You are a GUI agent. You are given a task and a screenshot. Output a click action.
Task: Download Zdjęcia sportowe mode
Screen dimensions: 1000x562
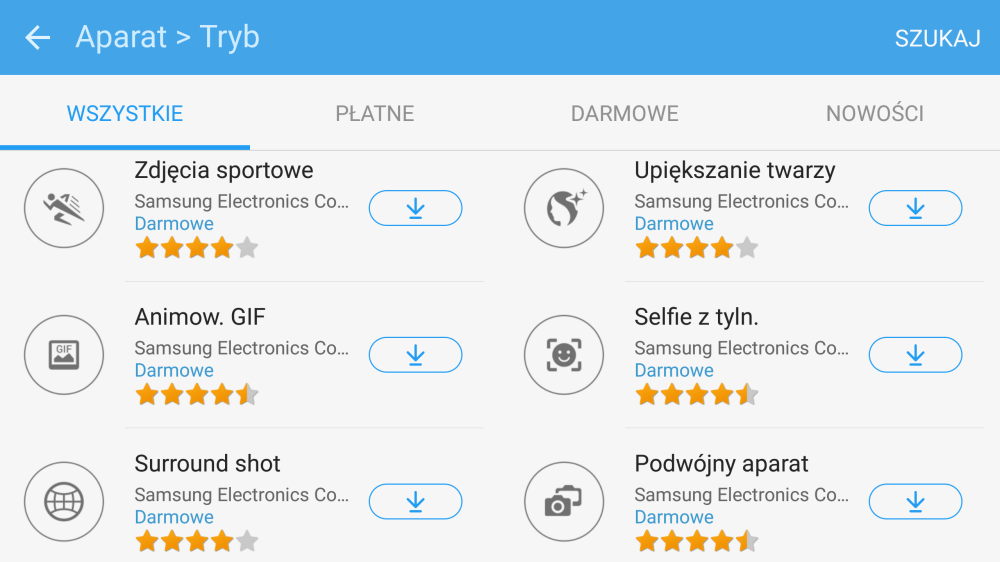415,208
